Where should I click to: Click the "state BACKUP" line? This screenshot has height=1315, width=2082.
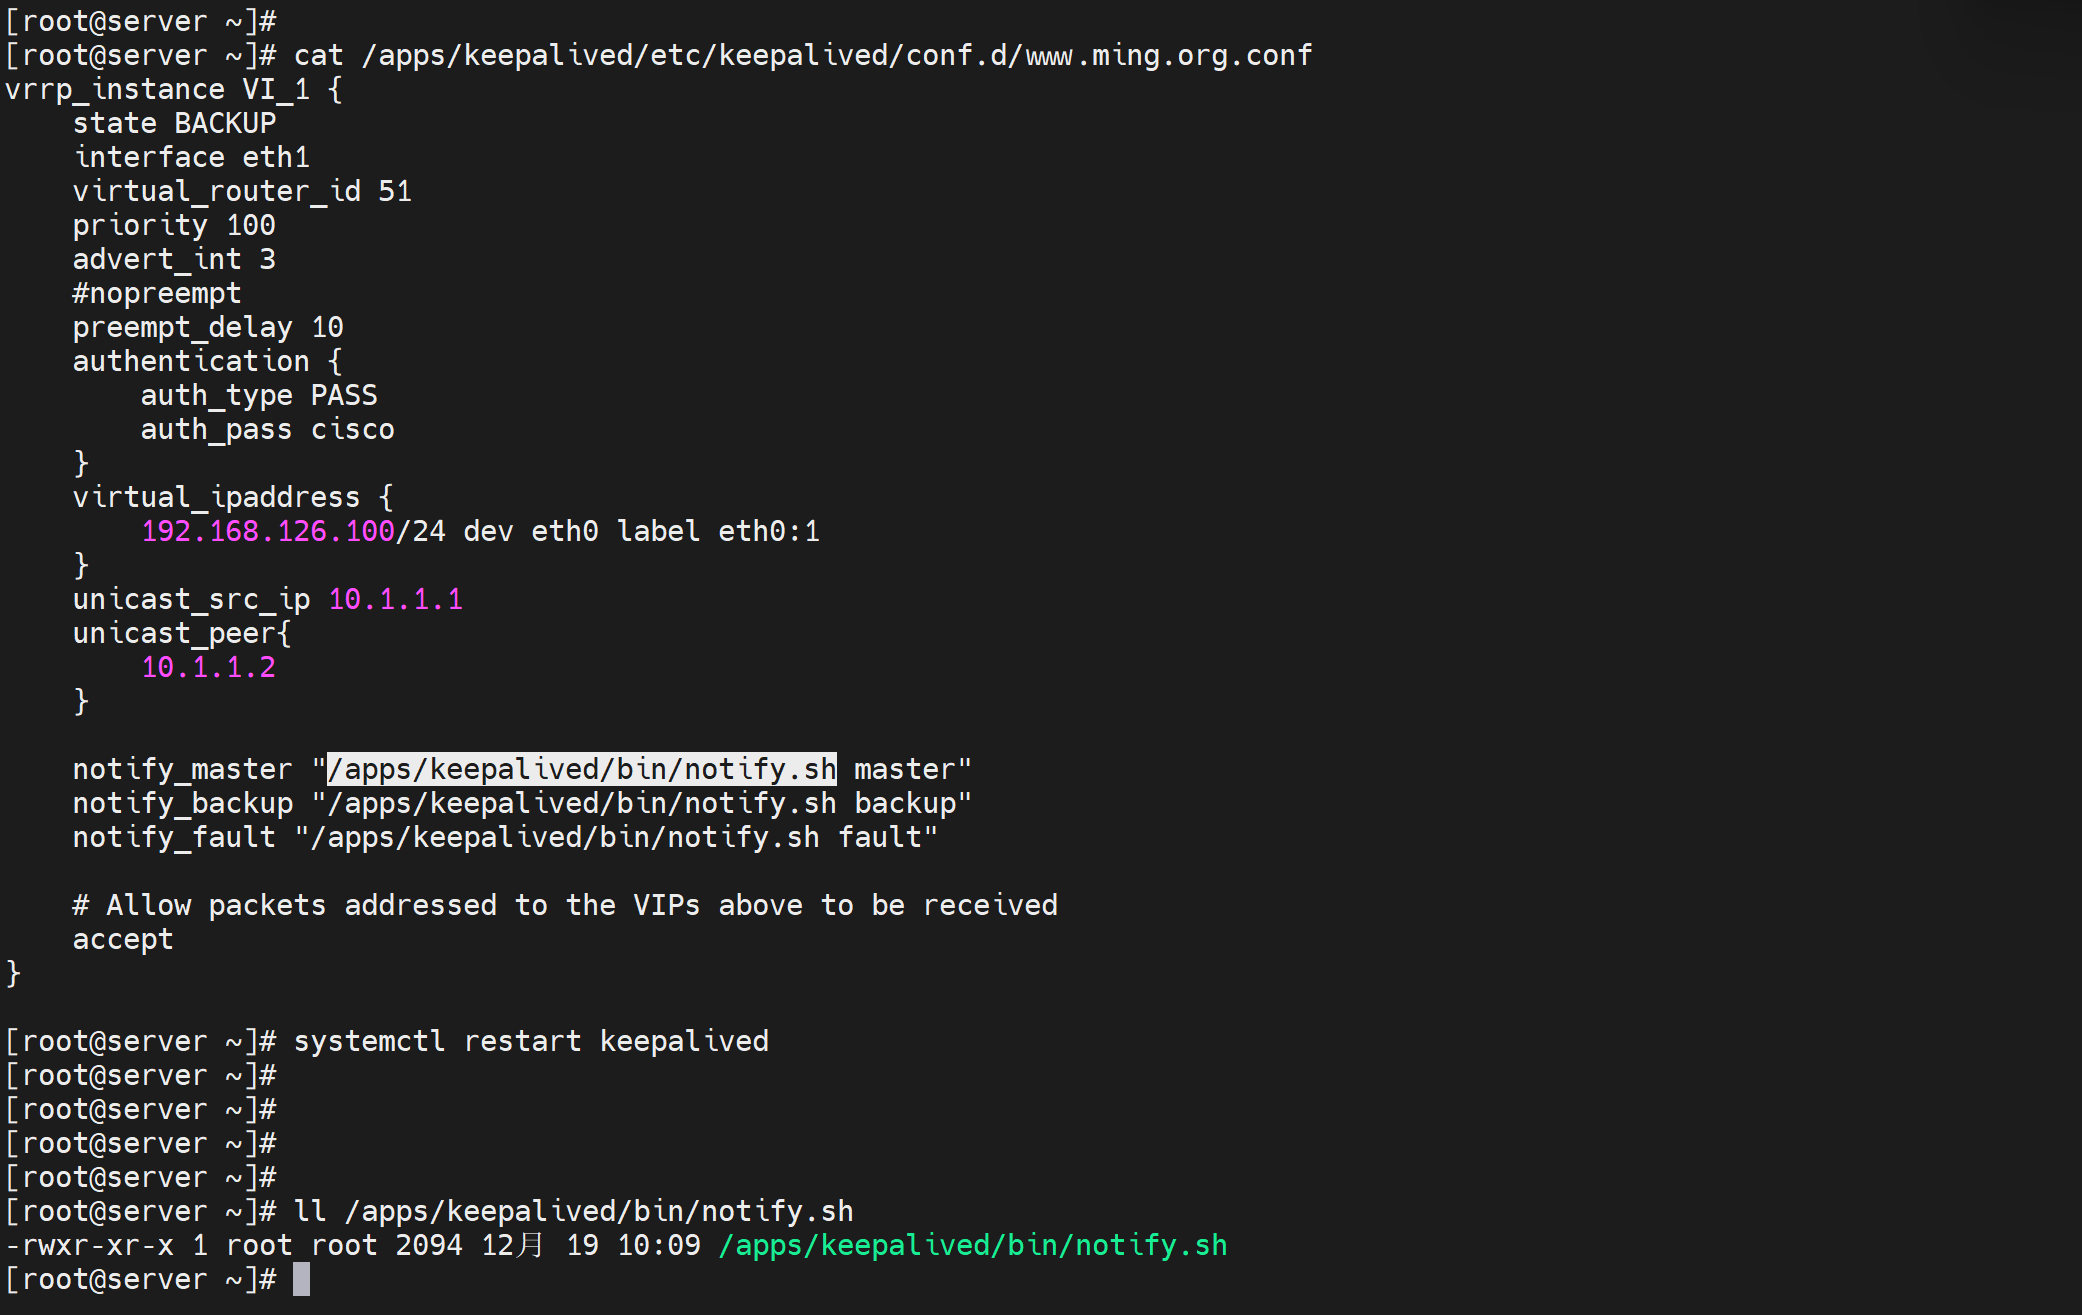click(174, 123)
